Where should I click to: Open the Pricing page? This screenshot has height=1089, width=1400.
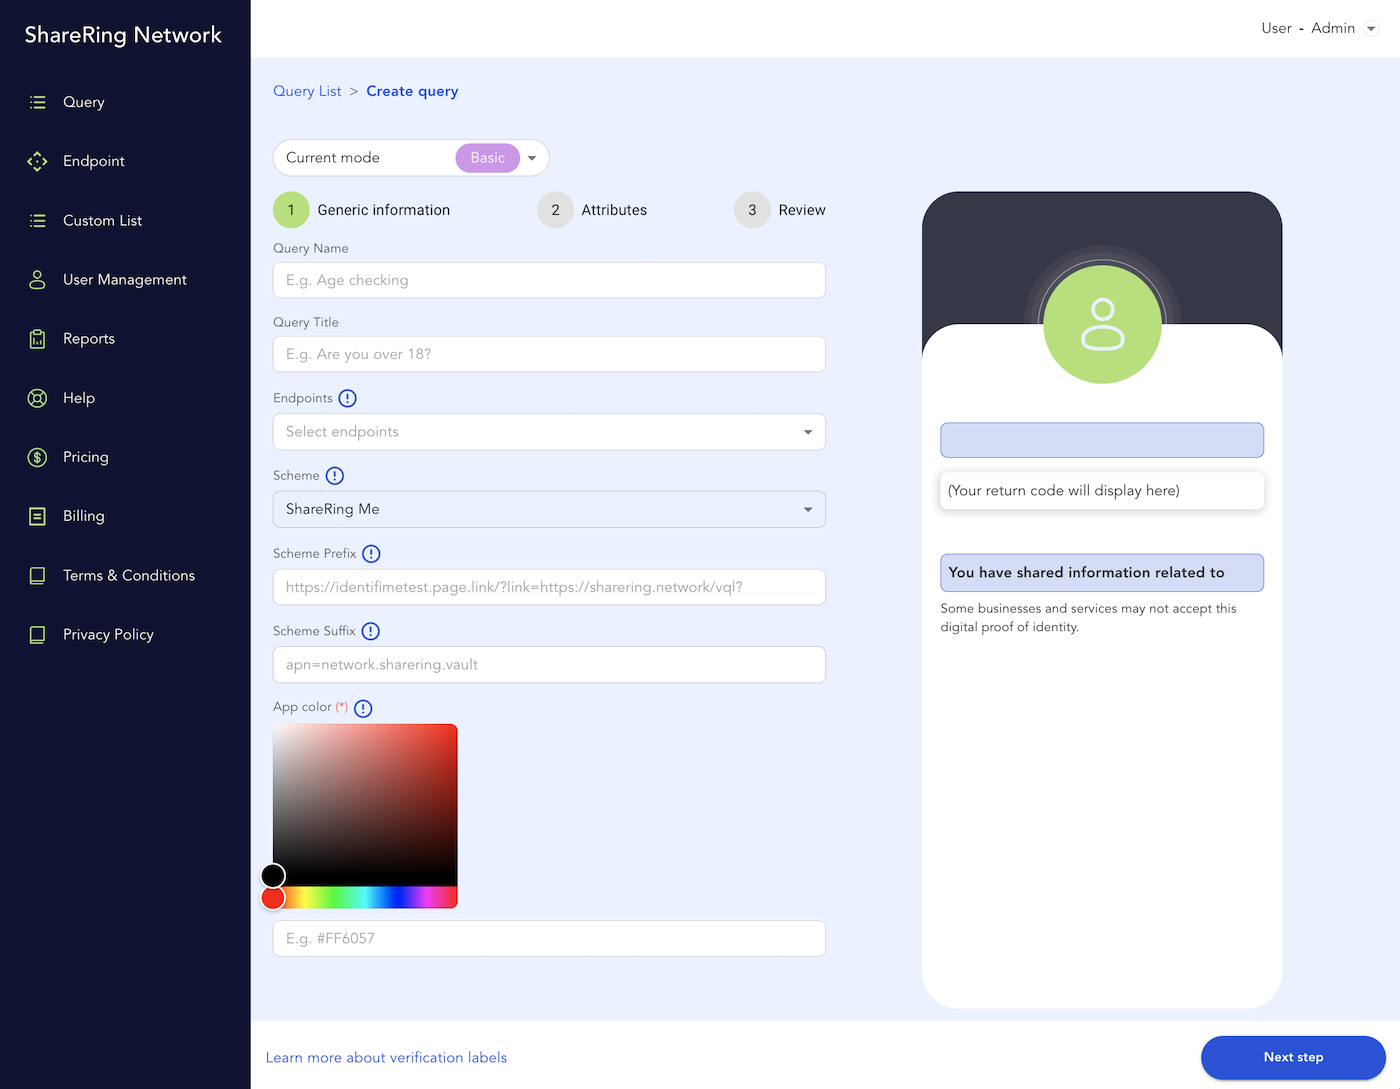[x=86, y=457]
